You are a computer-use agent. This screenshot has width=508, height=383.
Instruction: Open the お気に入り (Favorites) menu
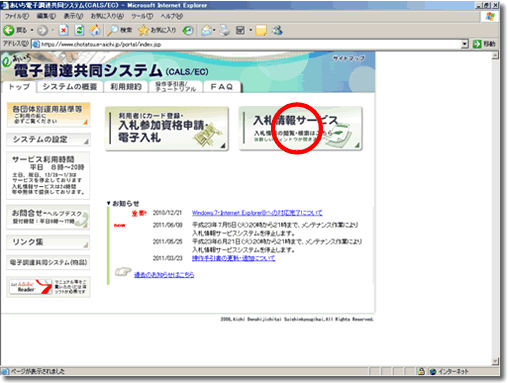coord(107,16)
